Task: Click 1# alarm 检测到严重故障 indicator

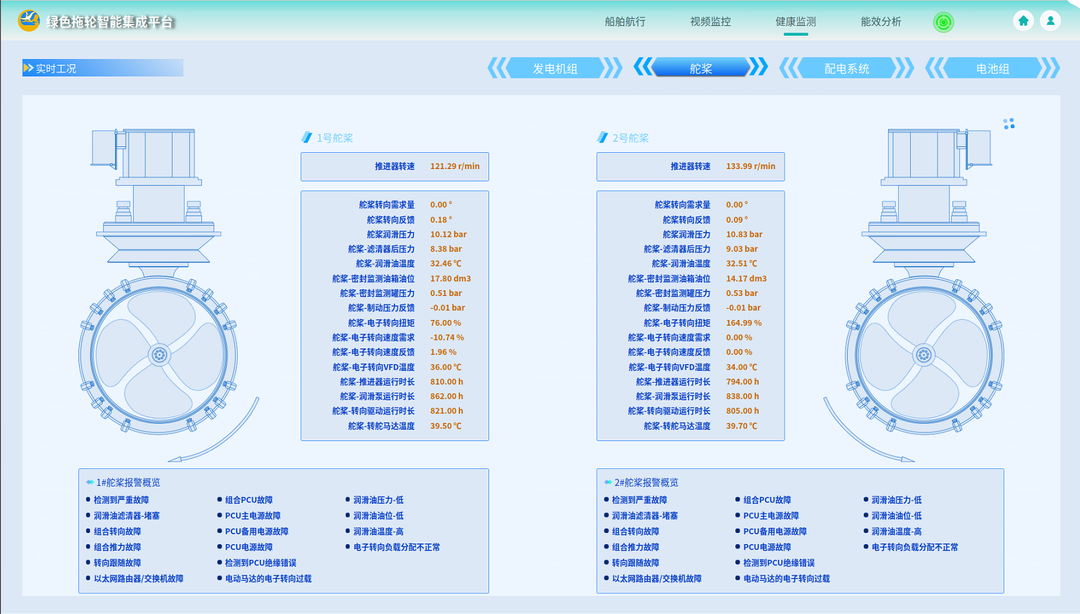Action: tap(120, 500)
